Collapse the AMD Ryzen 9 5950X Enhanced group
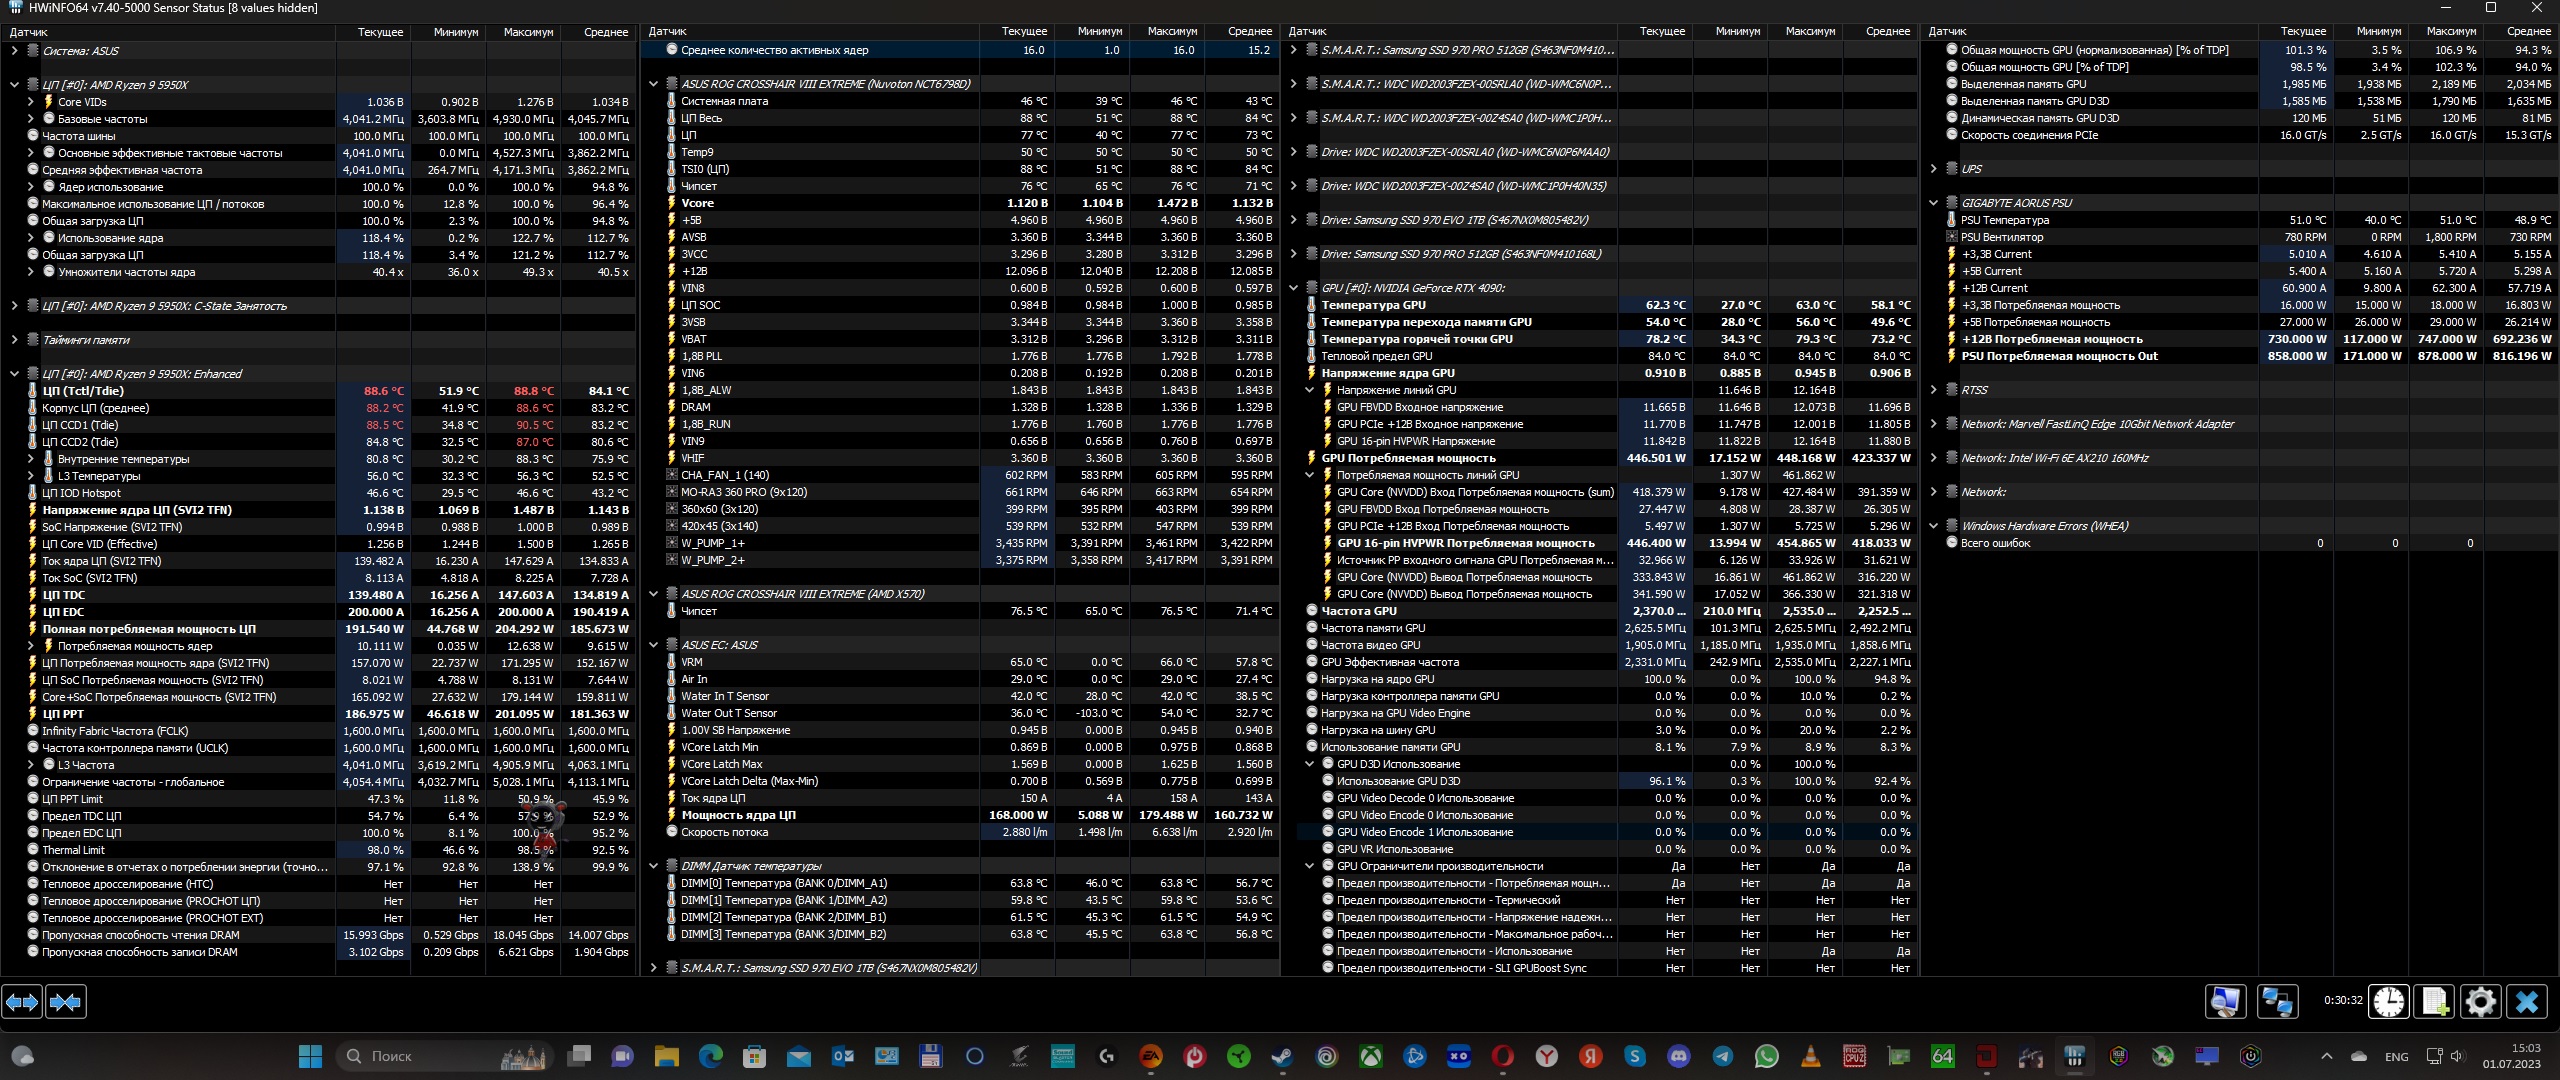 (14, 374)
